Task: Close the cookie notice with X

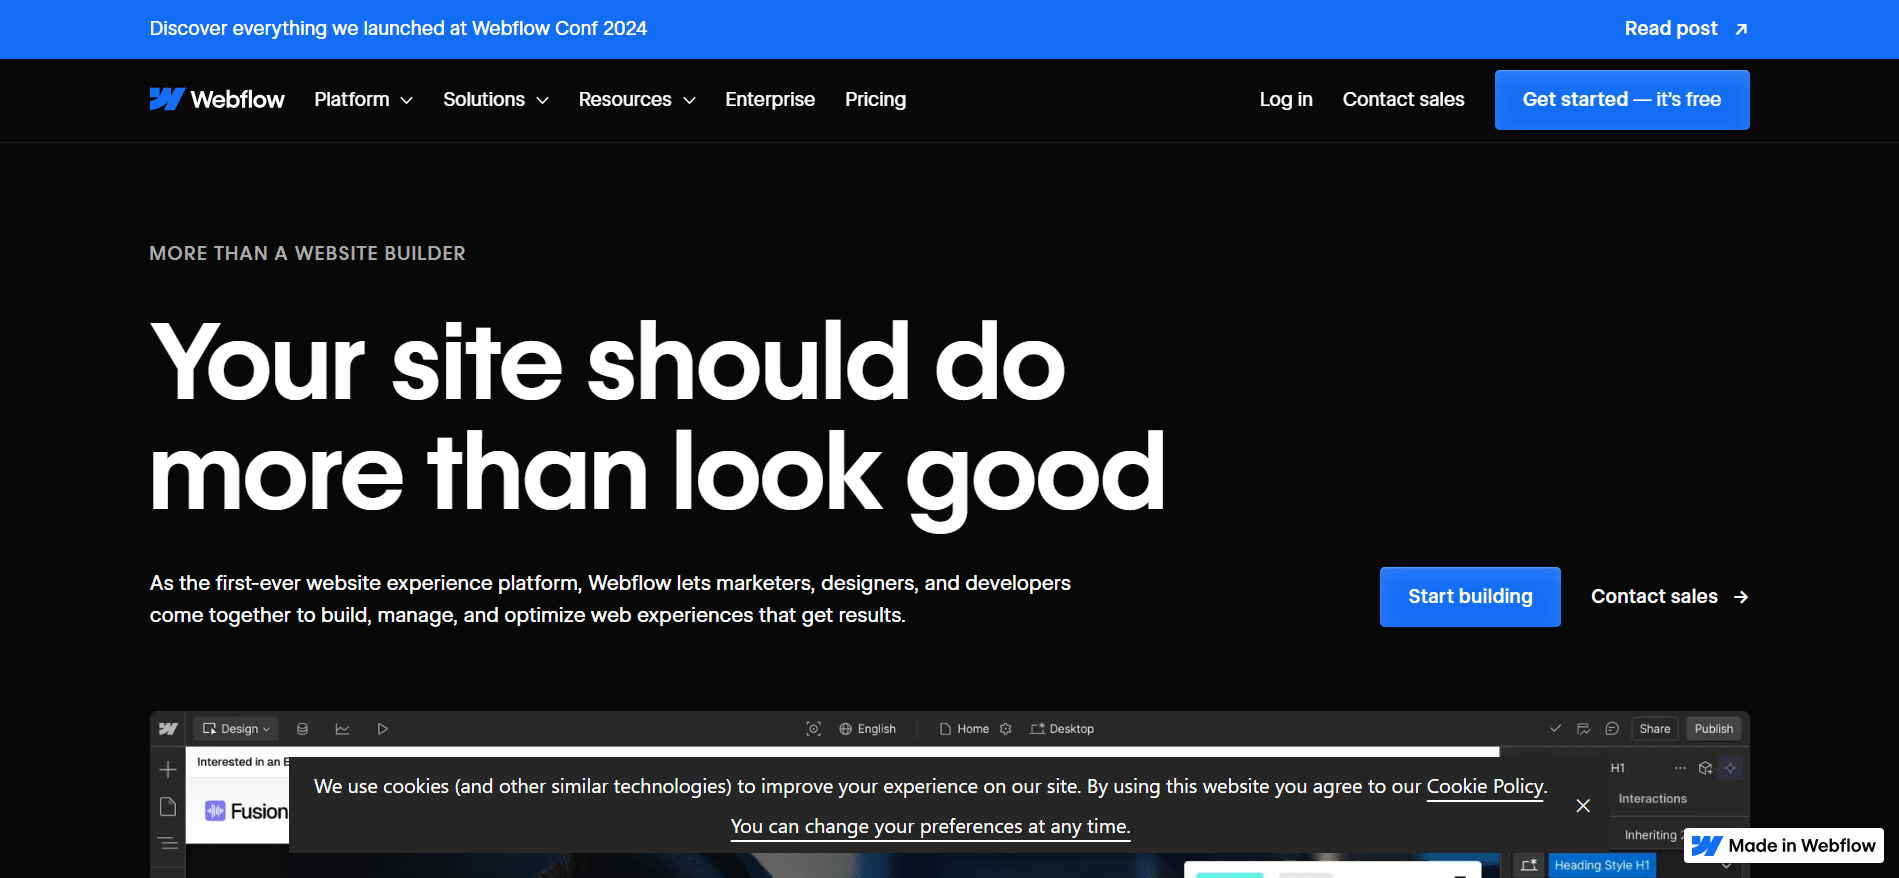Action: point(1583,805)
